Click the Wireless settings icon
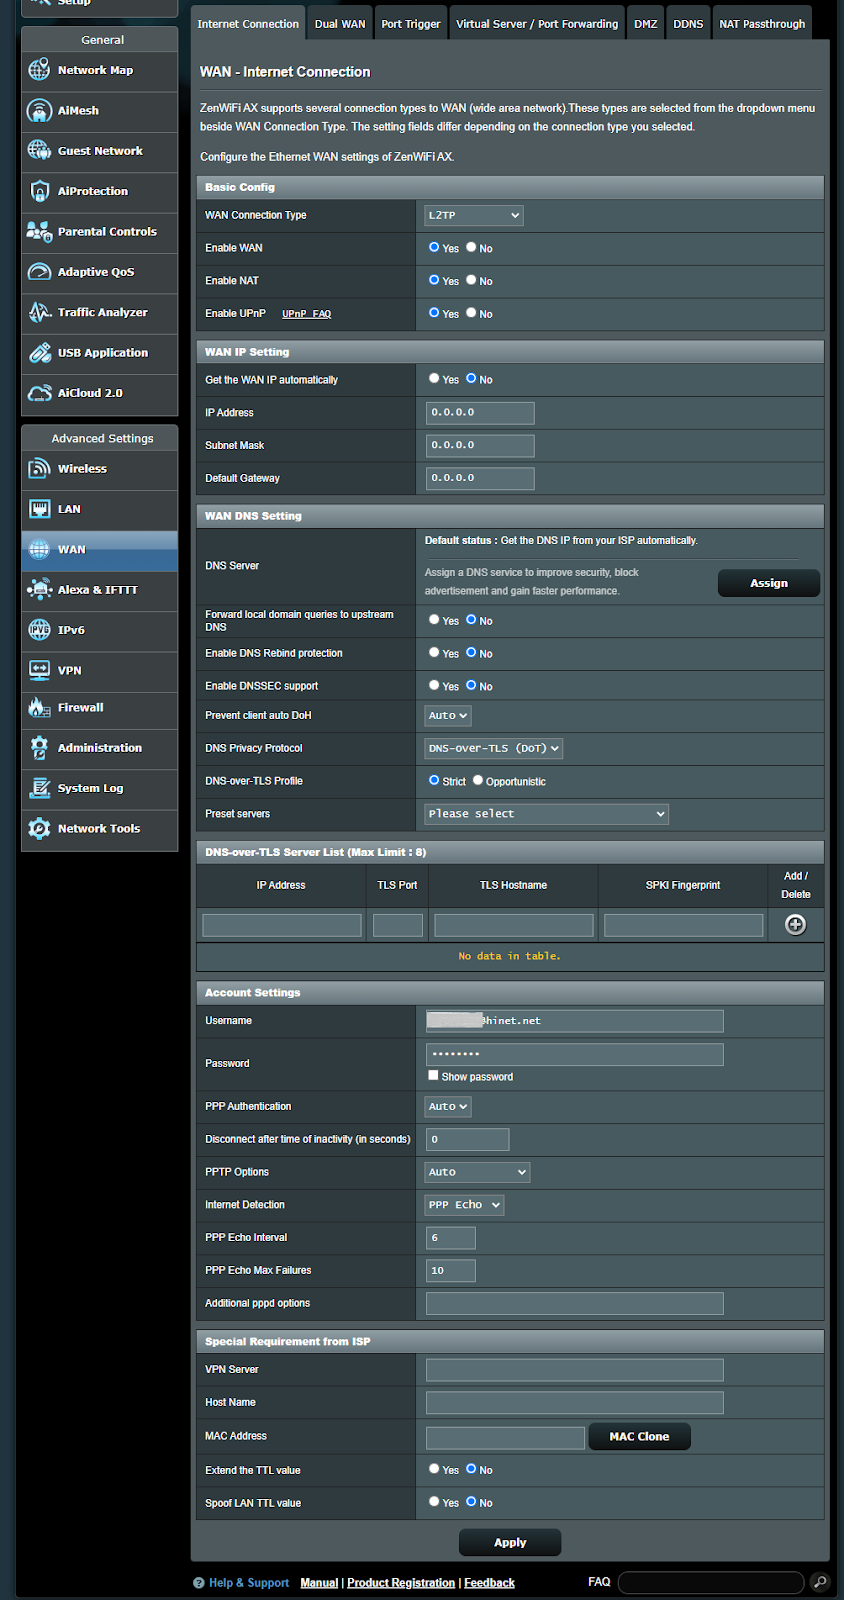 pos(39,468)
